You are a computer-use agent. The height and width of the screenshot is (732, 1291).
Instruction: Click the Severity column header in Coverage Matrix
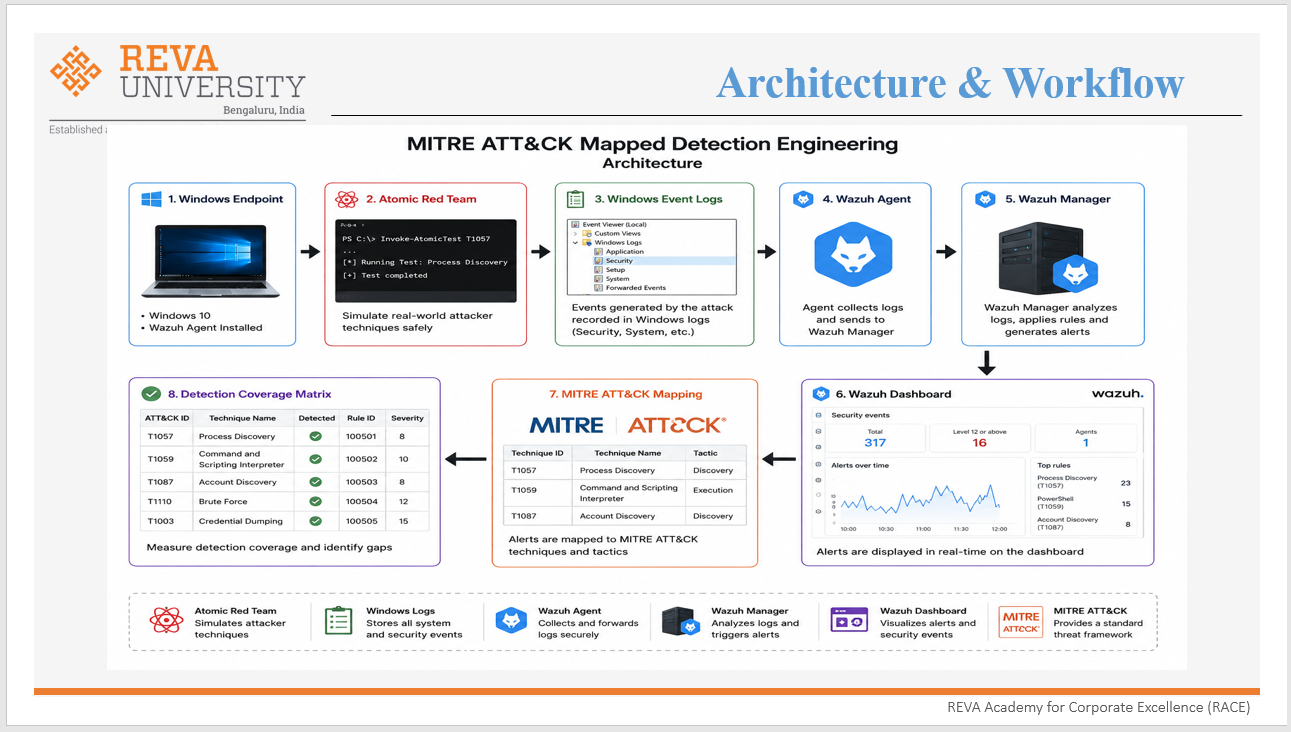click(407, 418)
